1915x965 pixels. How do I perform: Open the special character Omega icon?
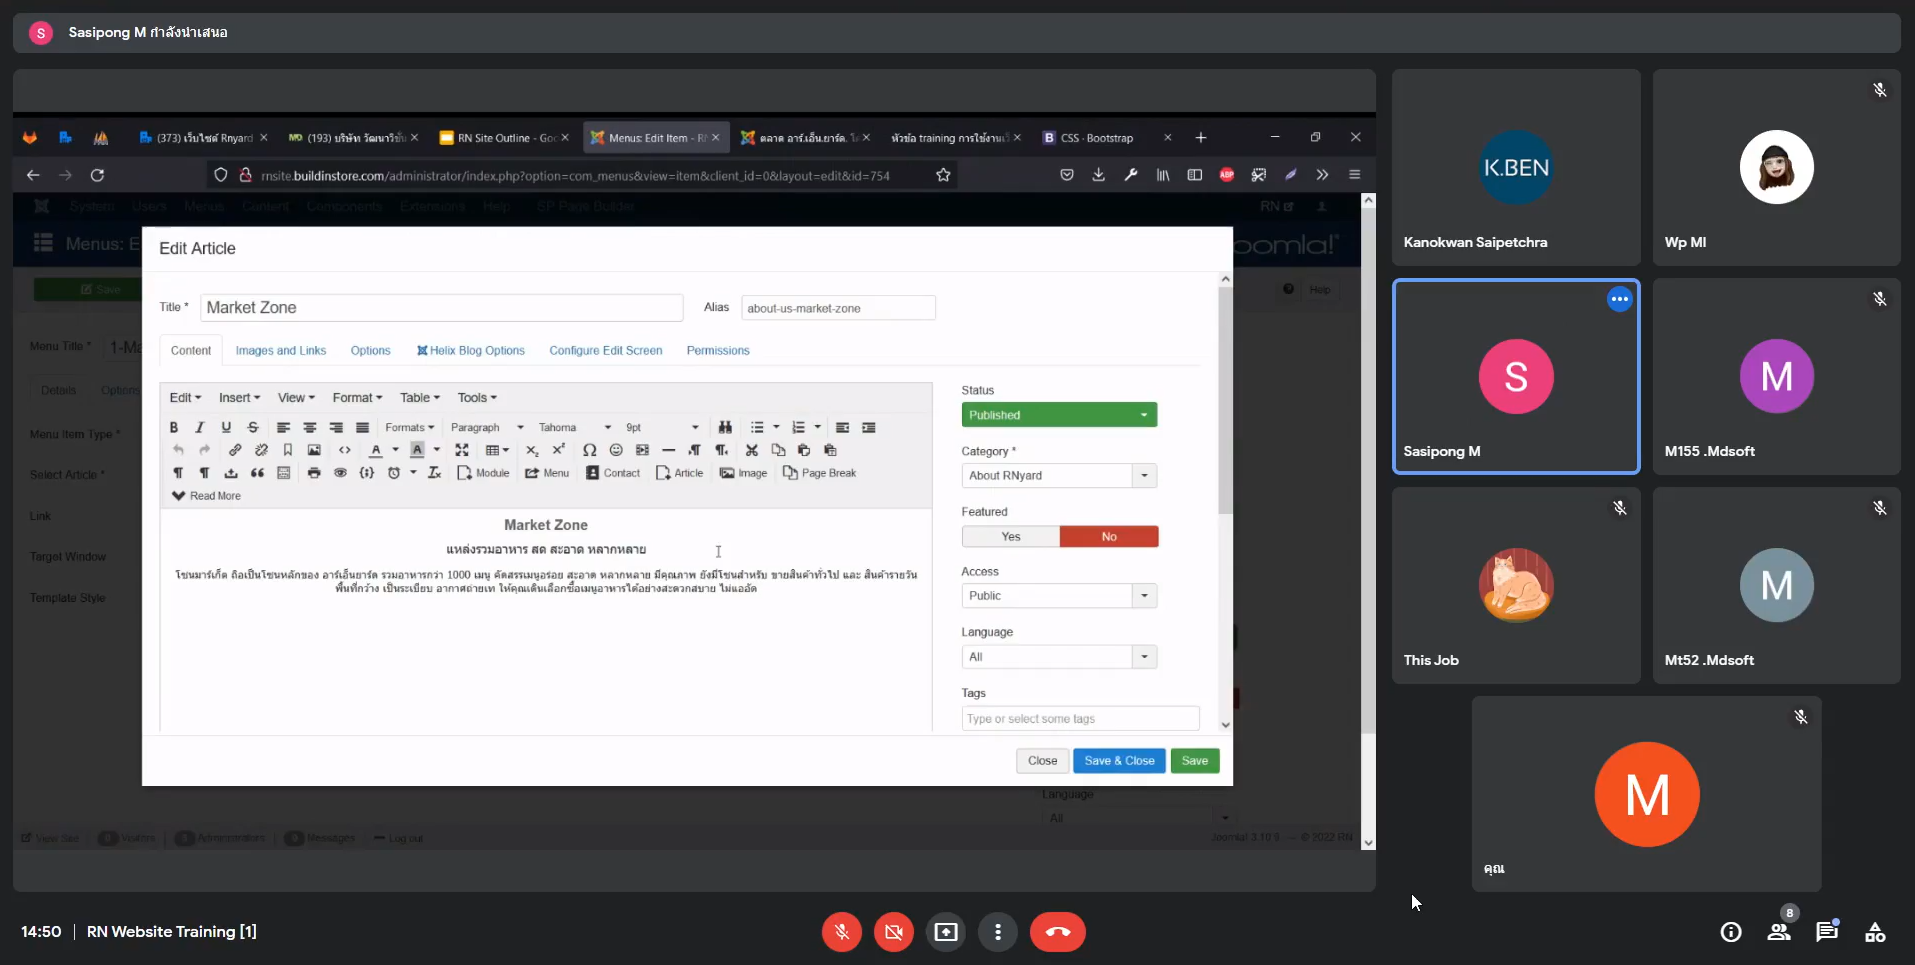click(589, 450)
